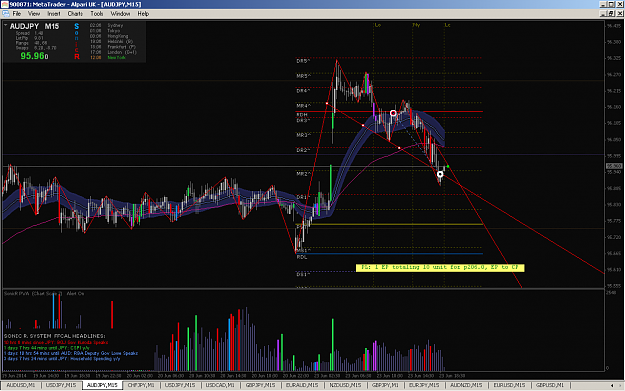625x391 pixels.
Task: Switch to the second USDJPY,M15 tab
Action: 180,385
